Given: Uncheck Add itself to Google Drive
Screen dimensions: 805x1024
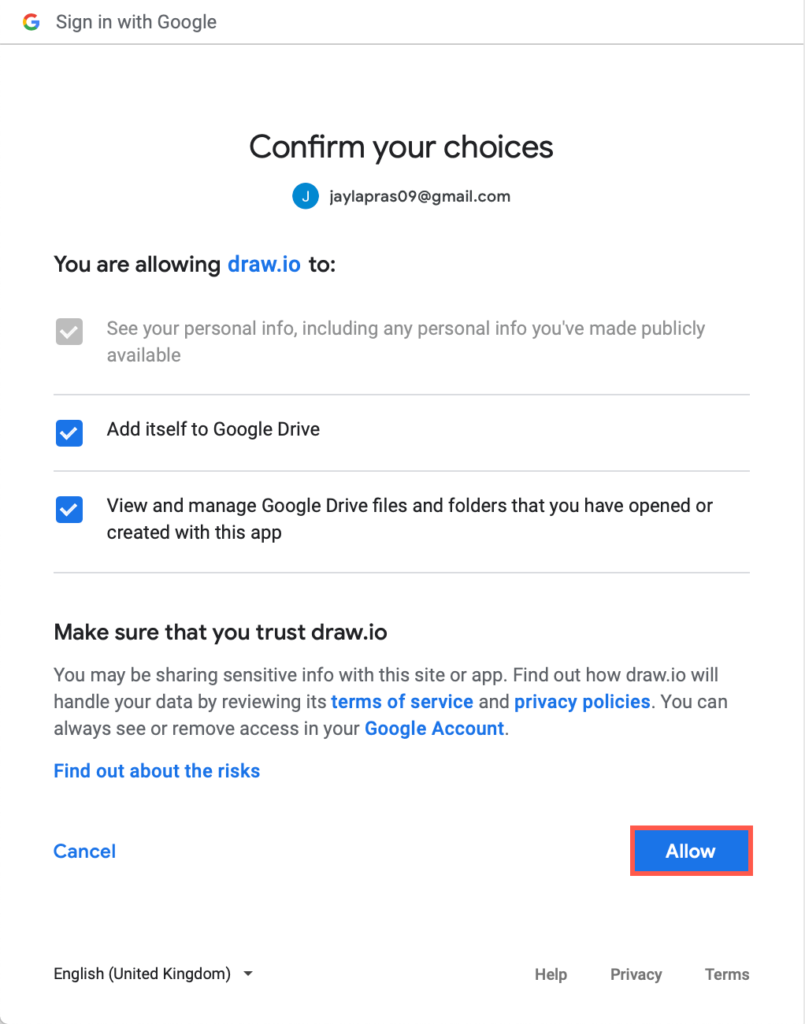Looking at the screenshot, I should 69,432.
